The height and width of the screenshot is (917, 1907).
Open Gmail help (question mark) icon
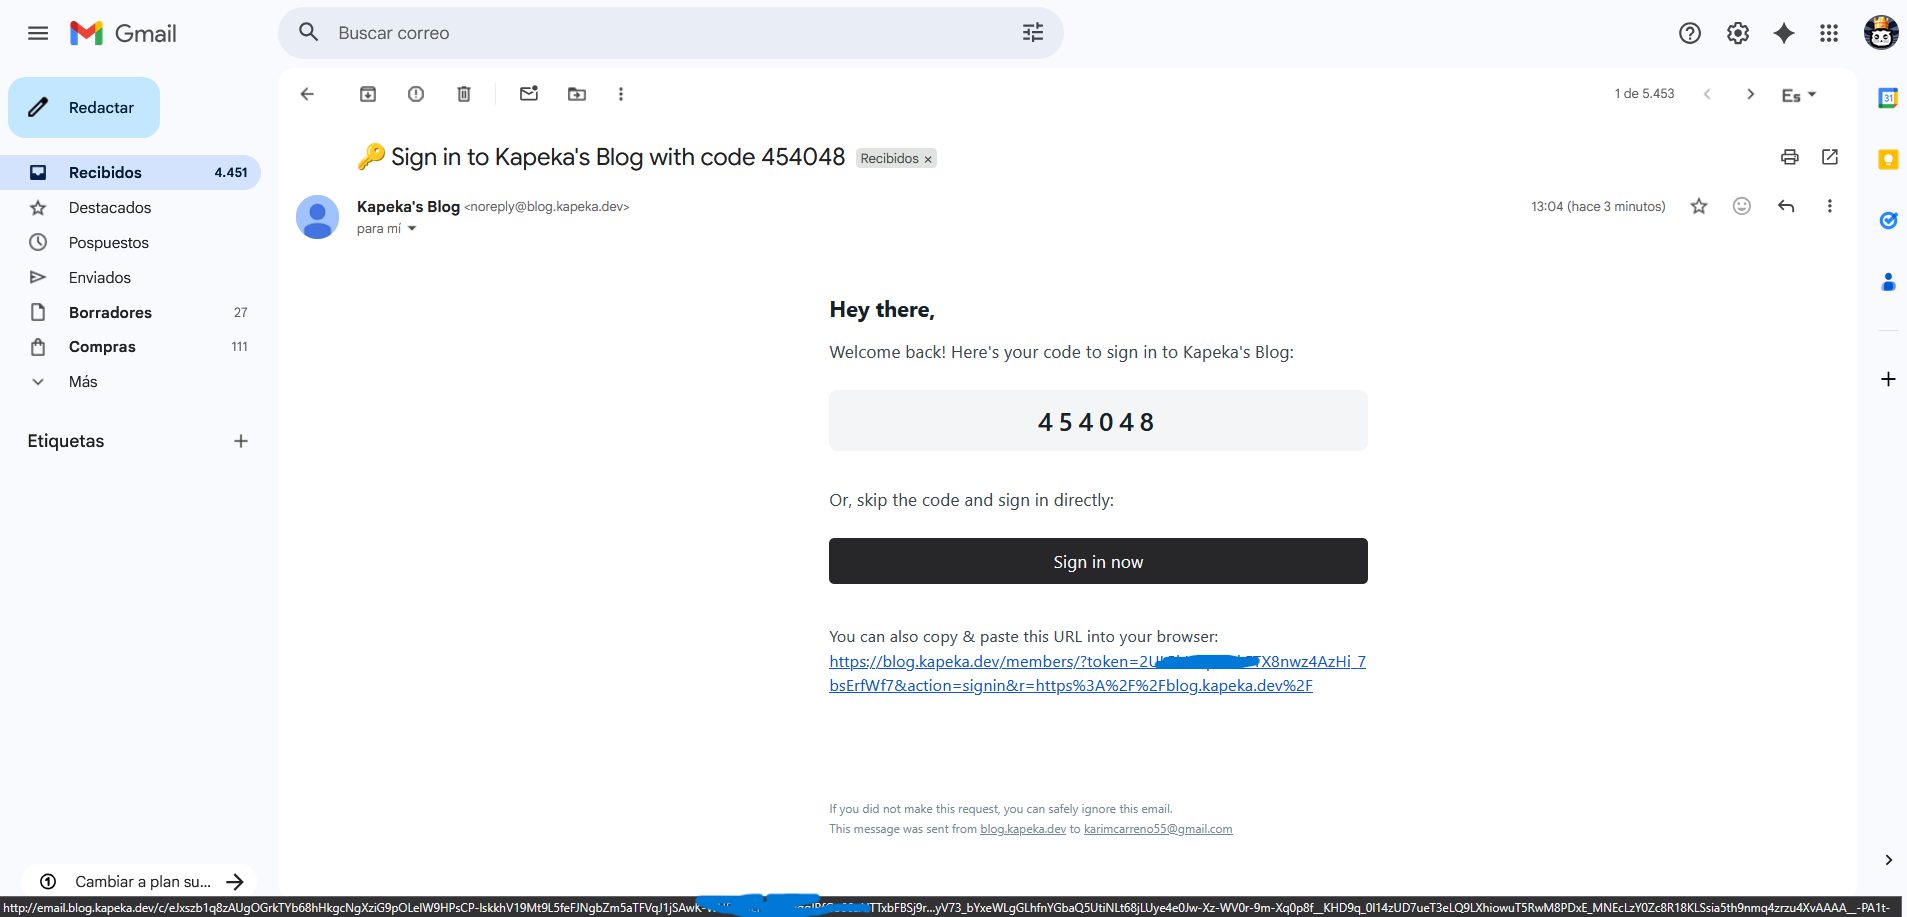tap(1690, 33)
